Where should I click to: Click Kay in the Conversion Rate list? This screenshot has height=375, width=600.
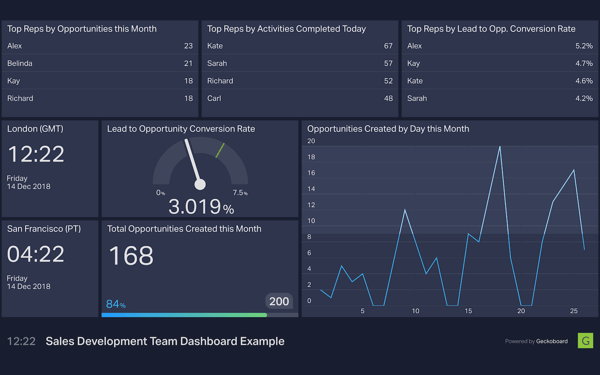click(413, 64)
